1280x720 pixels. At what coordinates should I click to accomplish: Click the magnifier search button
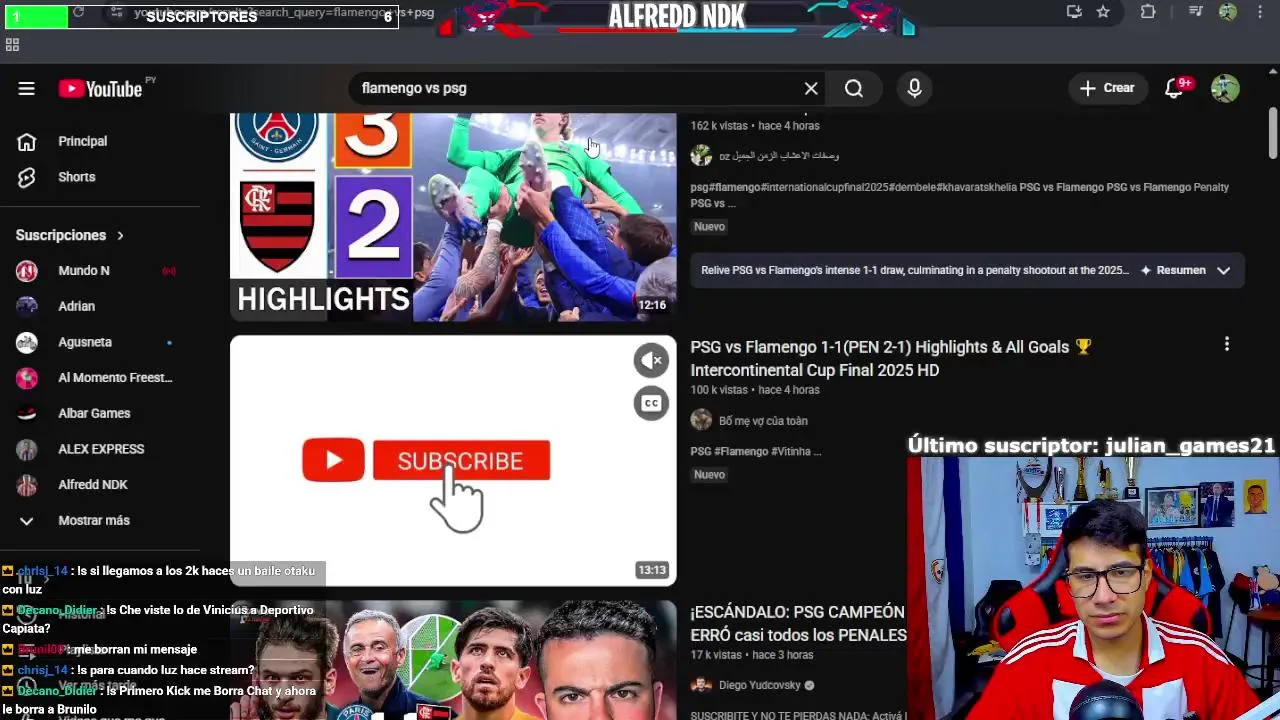[x=854, y=89]
